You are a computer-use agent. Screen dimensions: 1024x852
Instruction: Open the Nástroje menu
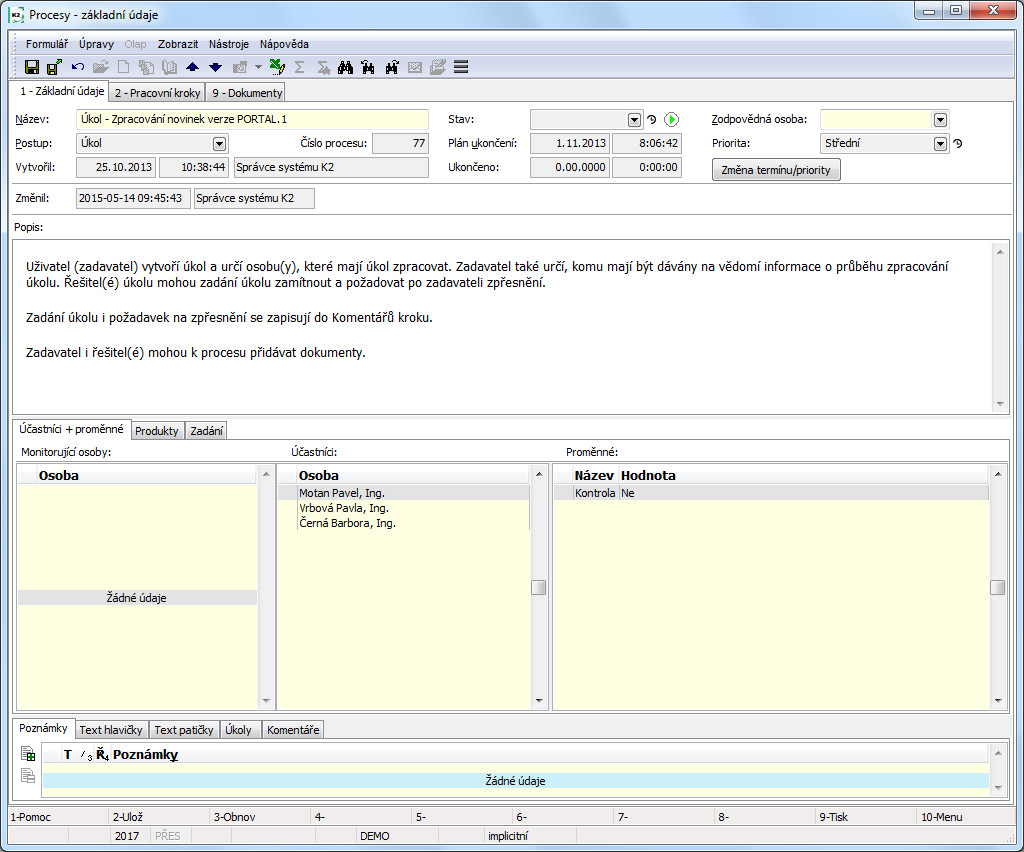click(229, 44)
